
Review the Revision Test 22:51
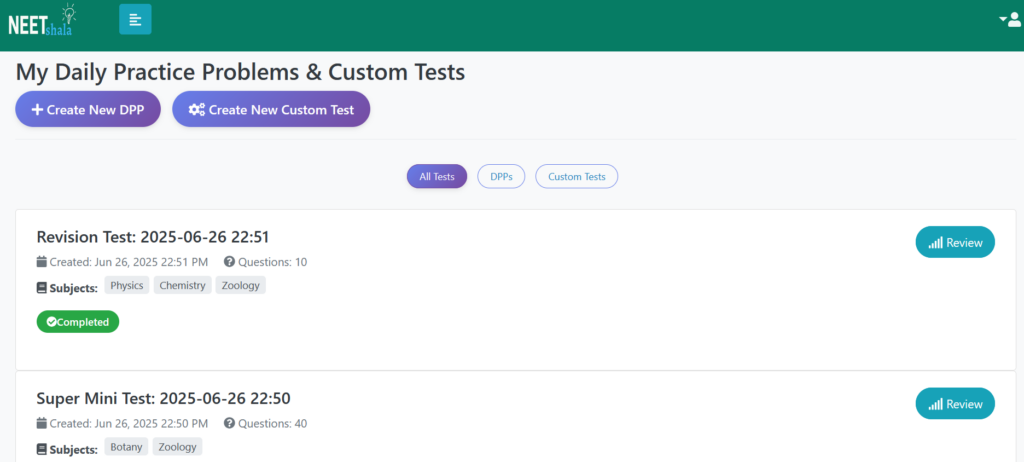(955, 242)
